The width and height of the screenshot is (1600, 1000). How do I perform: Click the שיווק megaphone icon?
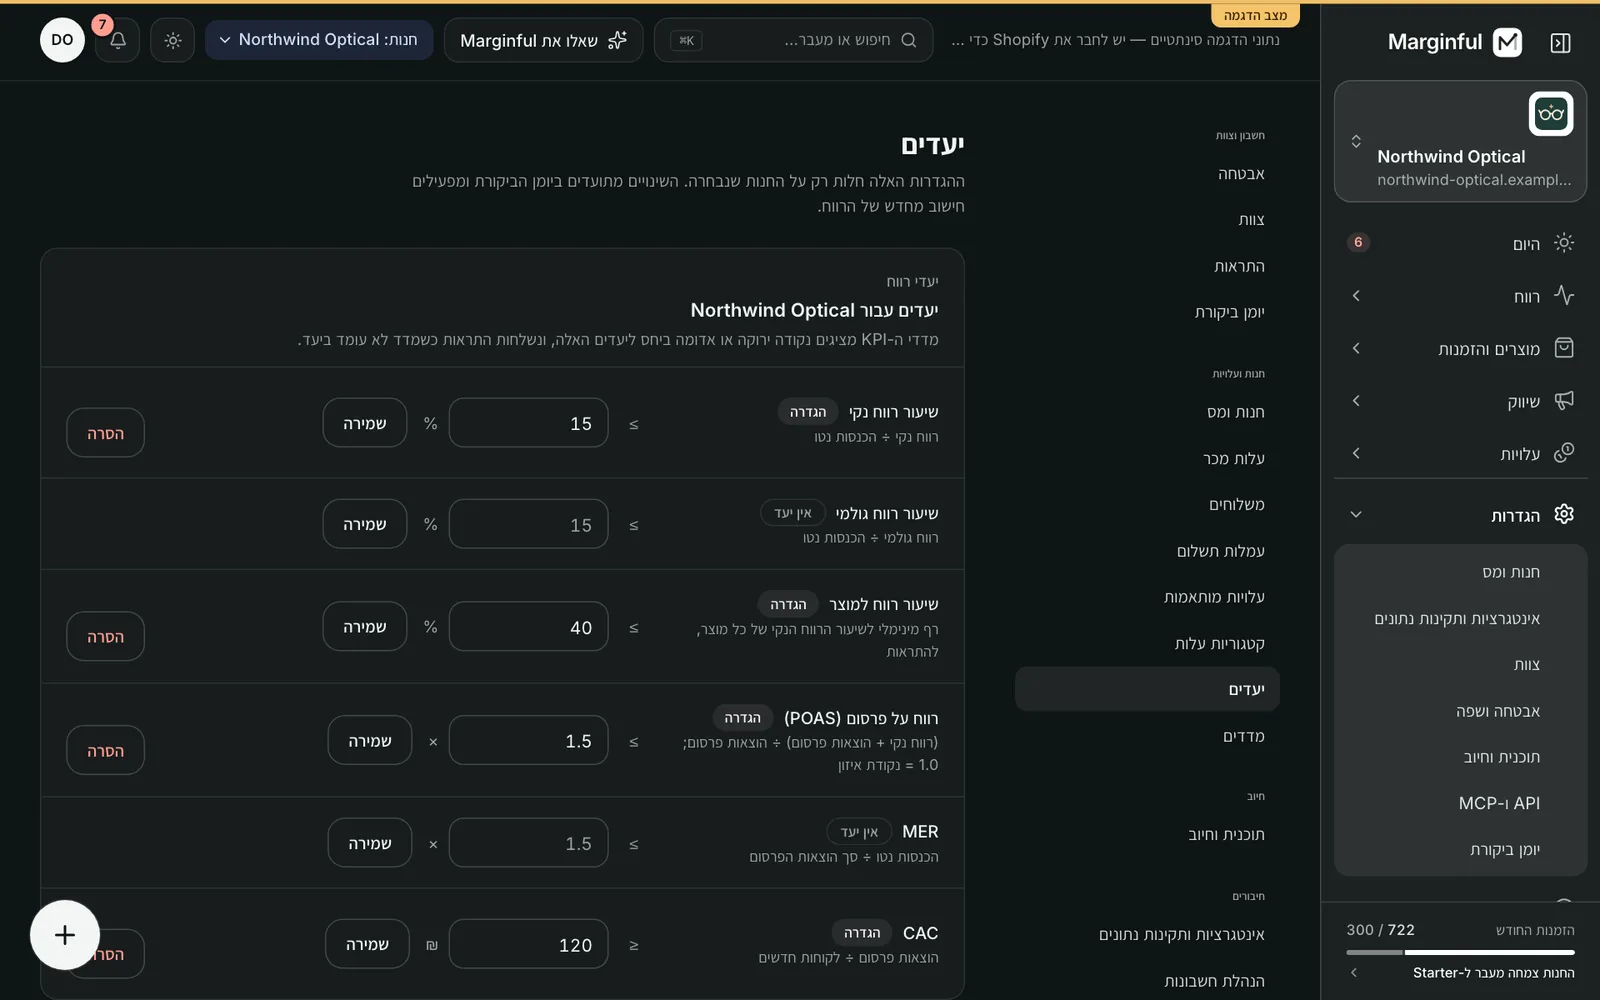point(1564,400)
